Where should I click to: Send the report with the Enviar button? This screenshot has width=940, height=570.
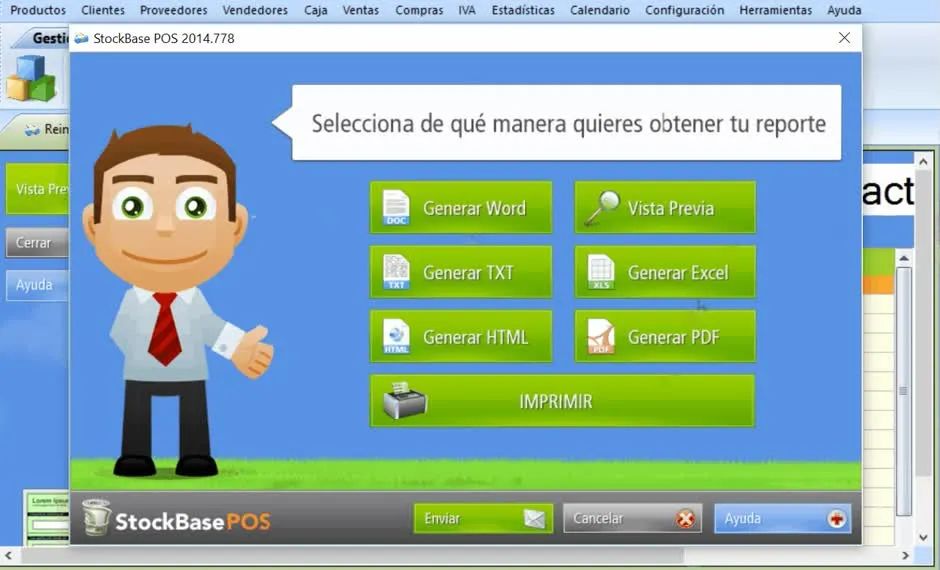coord(483,518)
